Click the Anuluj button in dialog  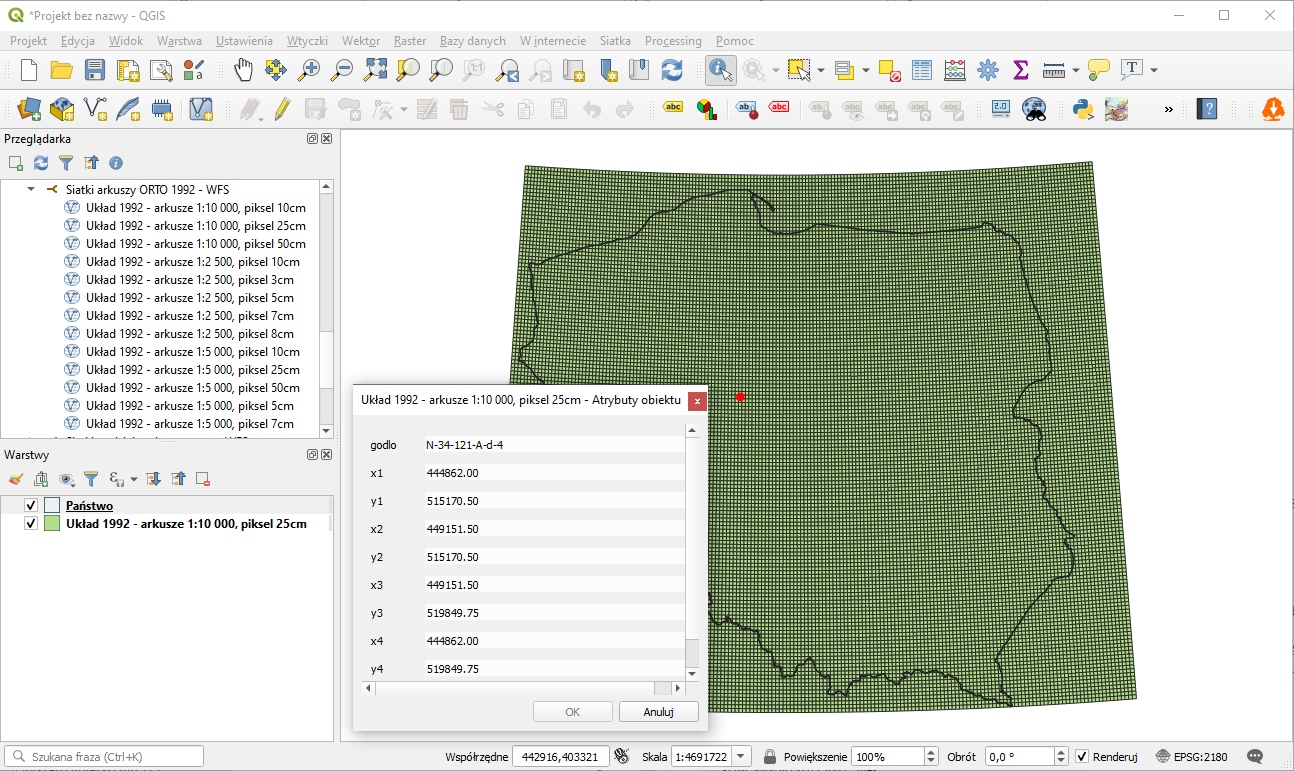tap(658, 712)
